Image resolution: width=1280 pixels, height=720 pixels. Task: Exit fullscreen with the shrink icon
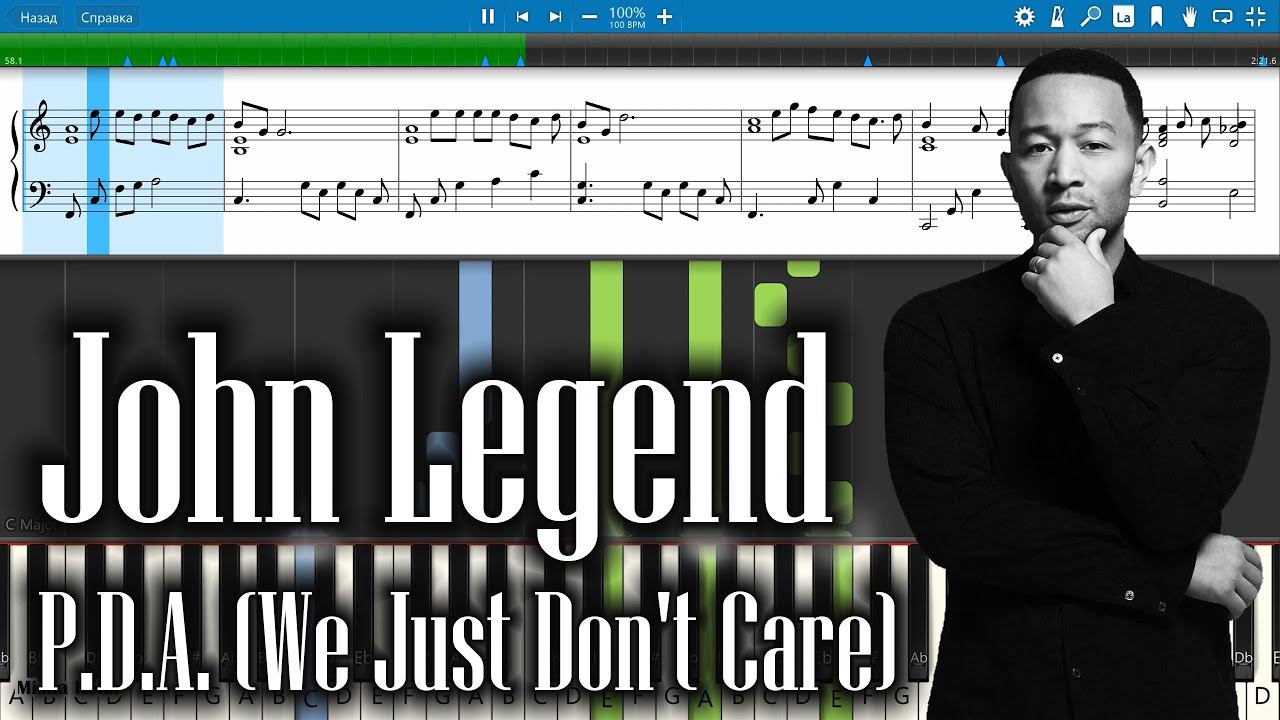click(x=1255, y=16)
